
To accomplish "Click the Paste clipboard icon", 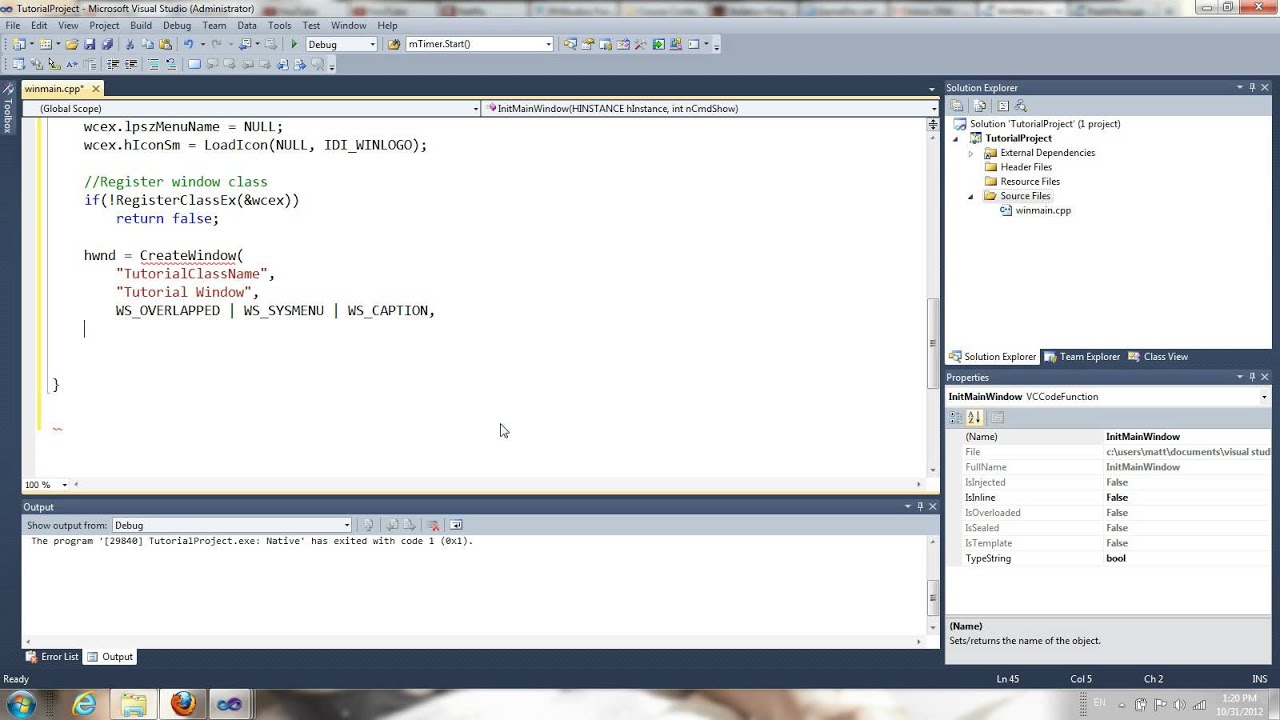I will [x=165, y=44].
